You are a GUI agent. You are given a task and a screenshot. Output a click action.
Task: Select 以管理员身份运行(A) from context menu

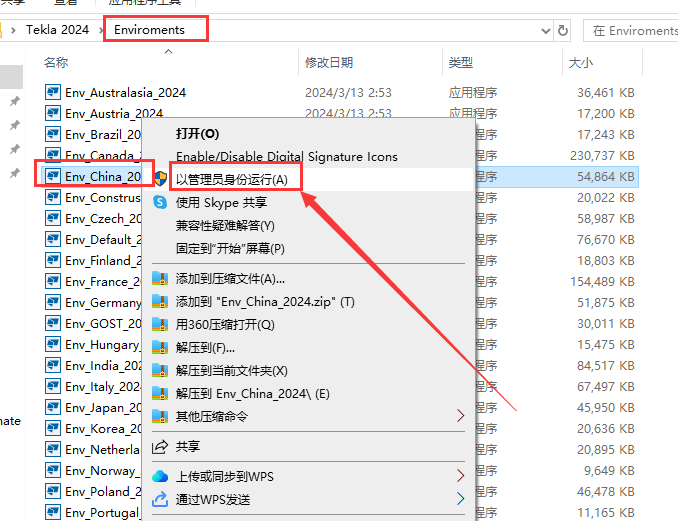click(x=231, y=180)
